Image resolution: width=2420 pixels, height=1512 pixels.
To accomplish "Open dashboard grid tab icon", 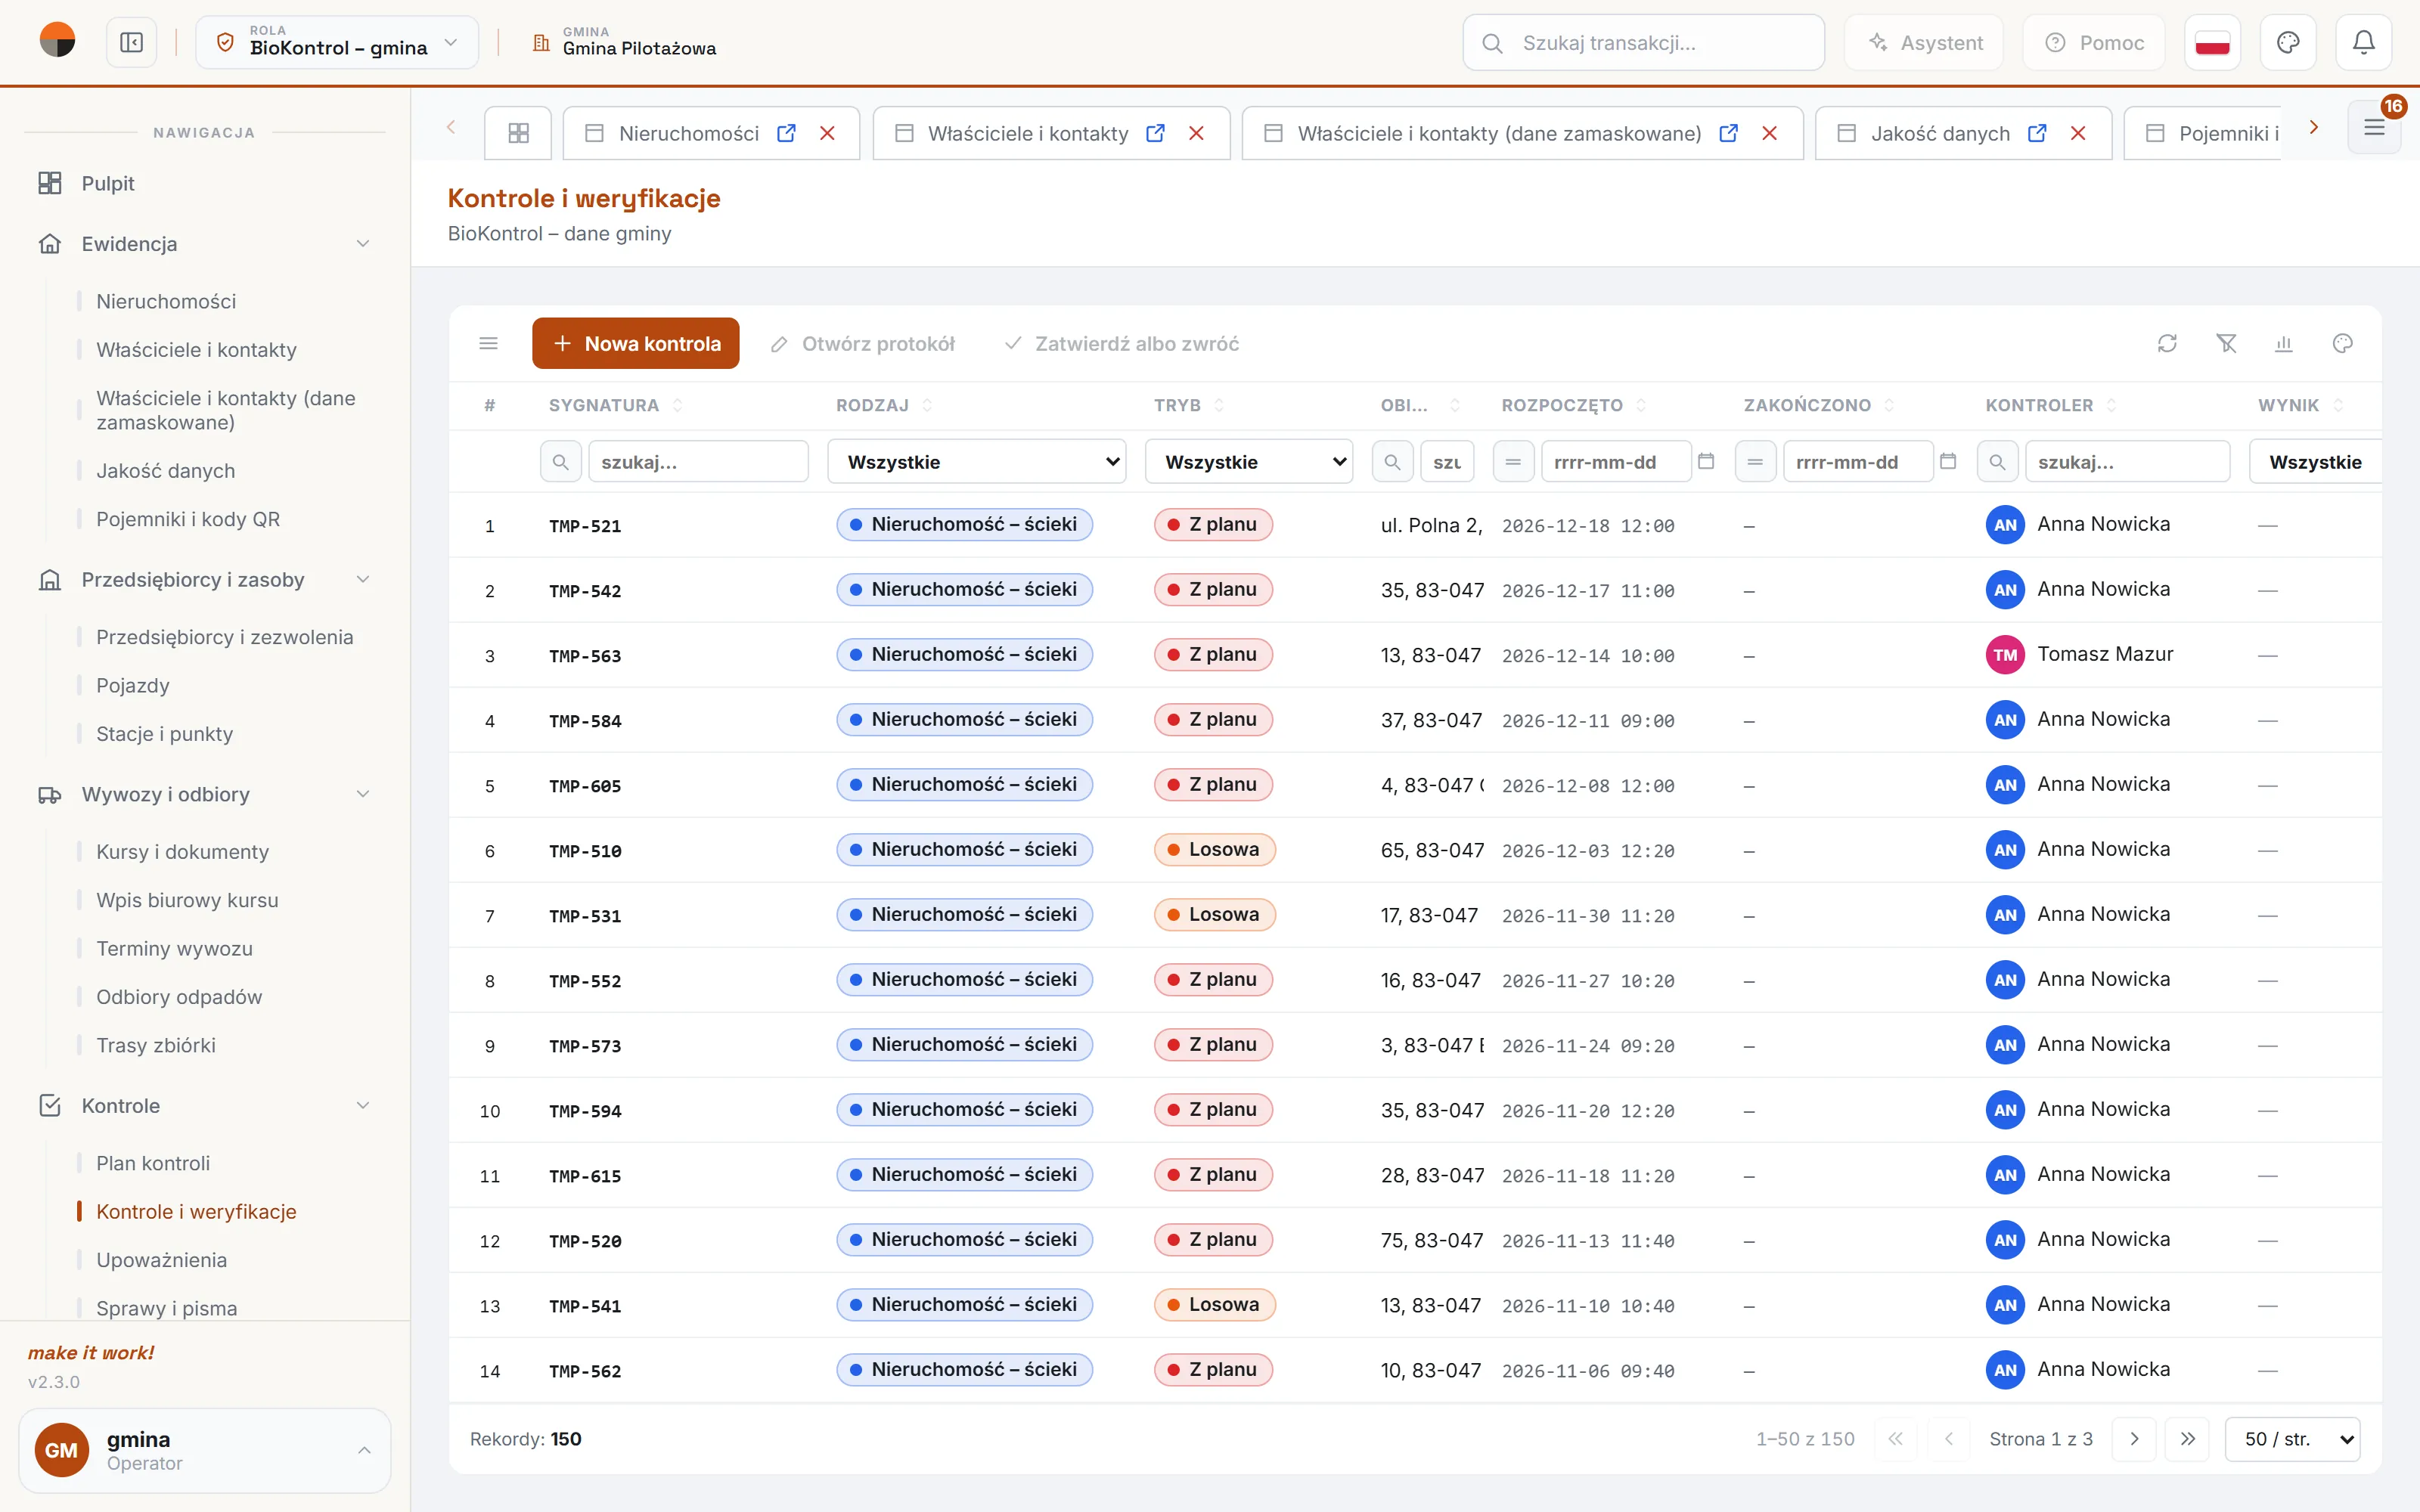I will 518,133.
